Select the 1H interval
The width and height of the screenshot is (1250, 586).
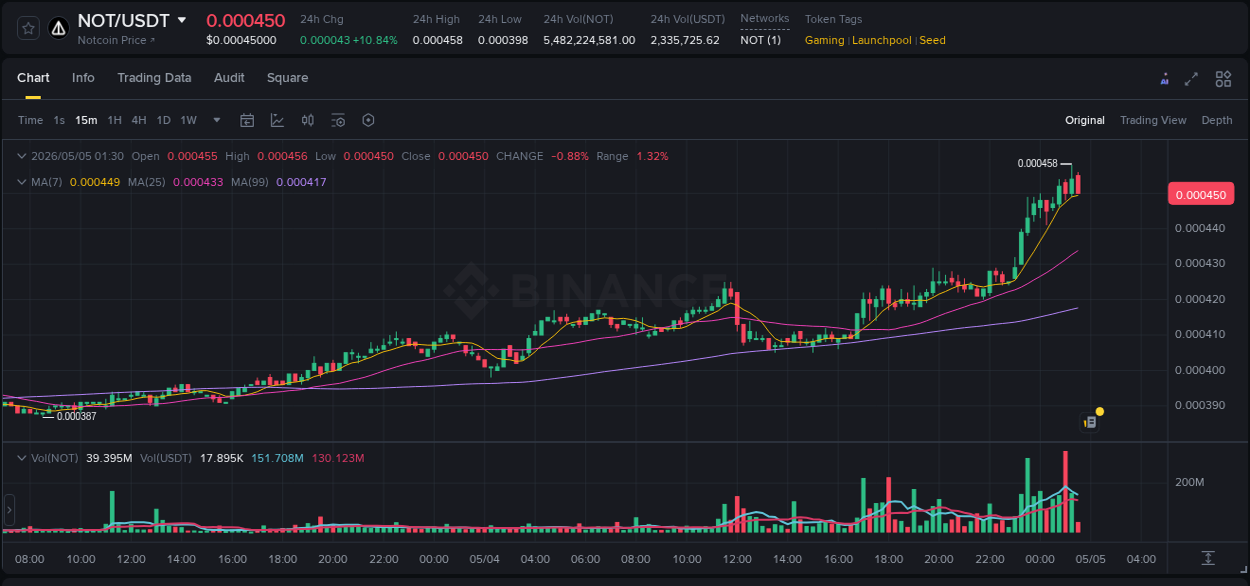pos(115,120)
